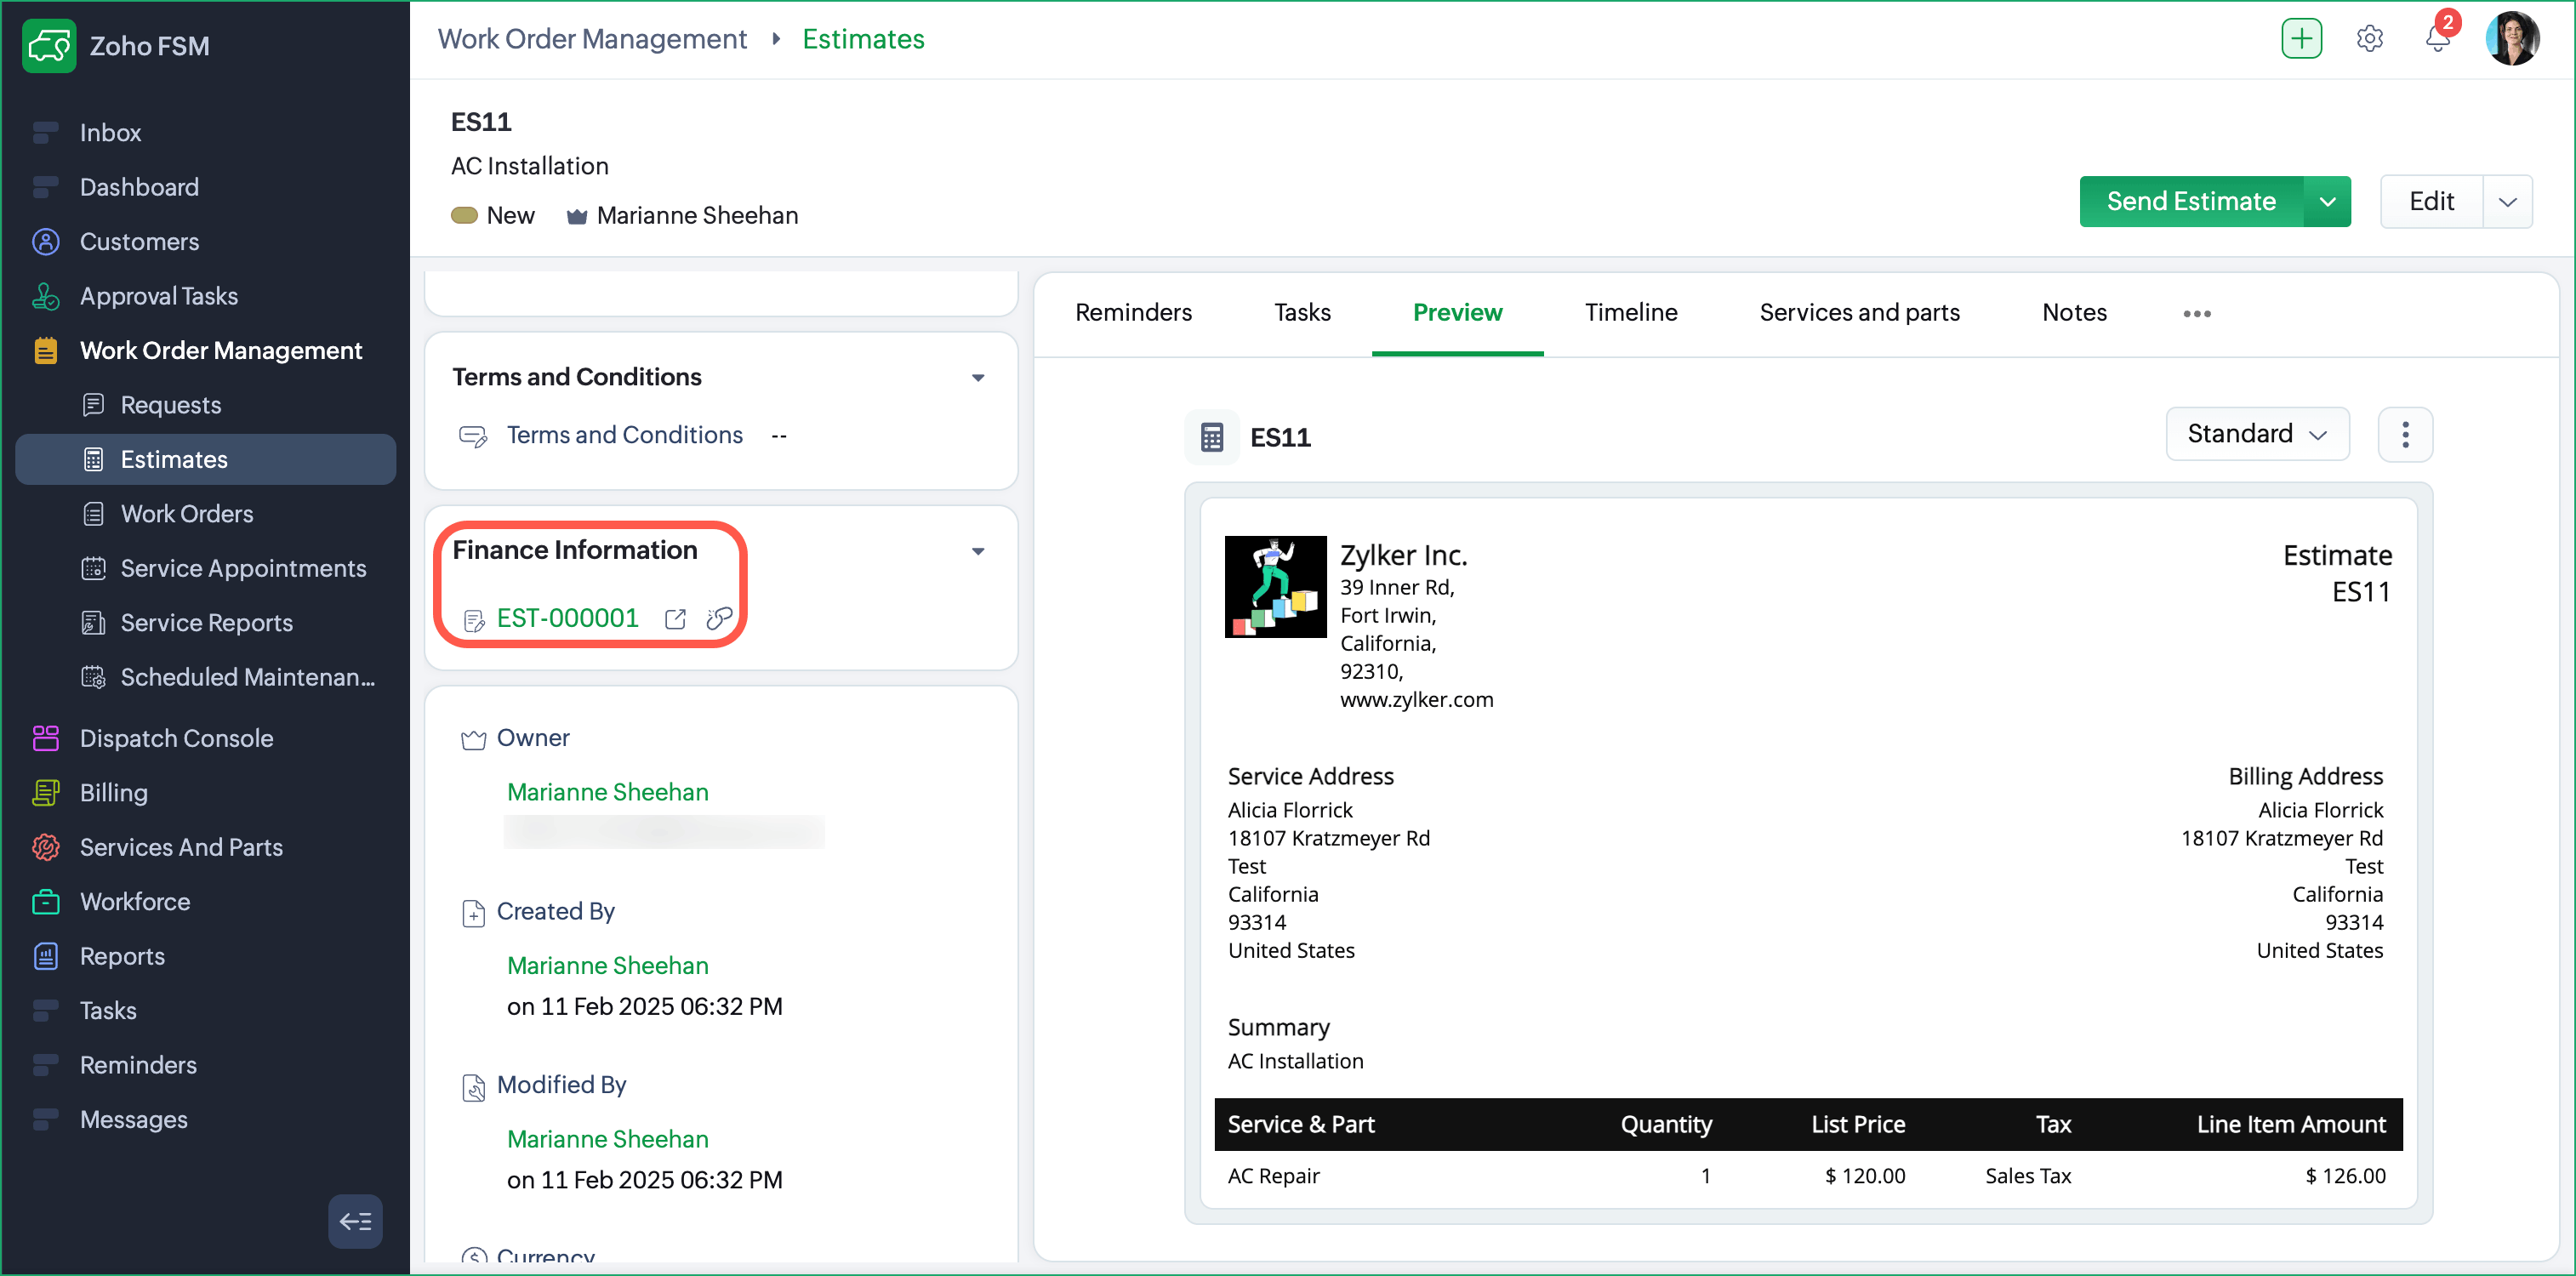
Task: Open EST-000001 in a new tab icon
Action: (x=675, y=619)
